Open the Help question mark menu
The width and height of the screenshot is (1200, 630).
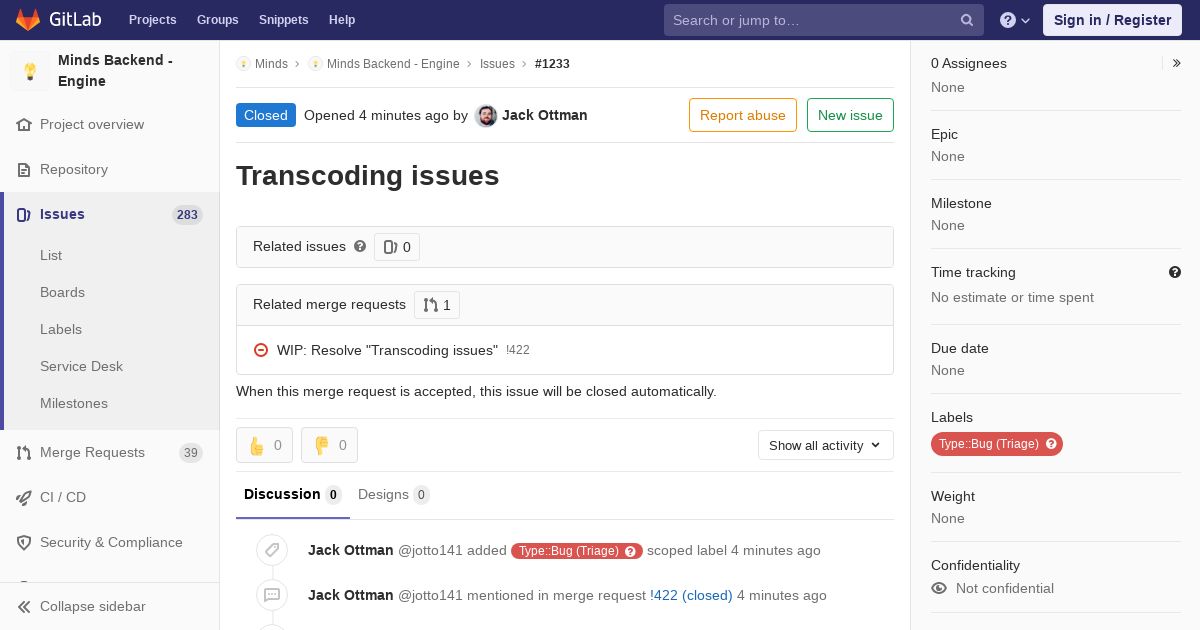(1015, 20)
